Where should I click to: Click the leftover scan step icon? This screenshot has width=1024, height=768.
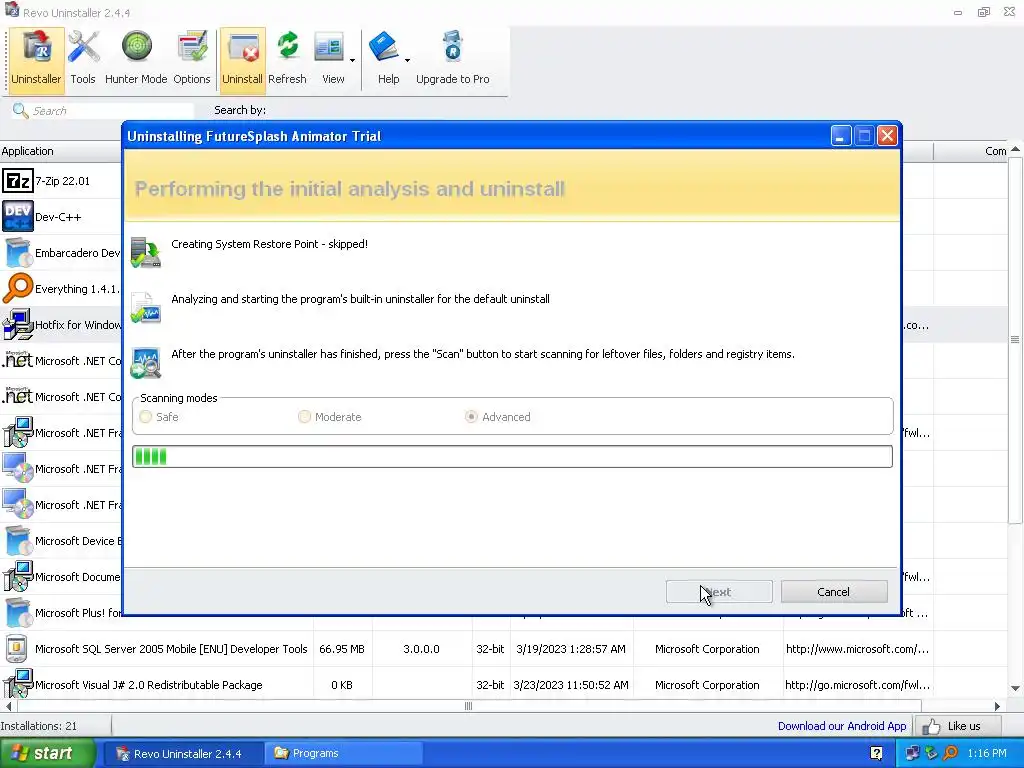146,363
